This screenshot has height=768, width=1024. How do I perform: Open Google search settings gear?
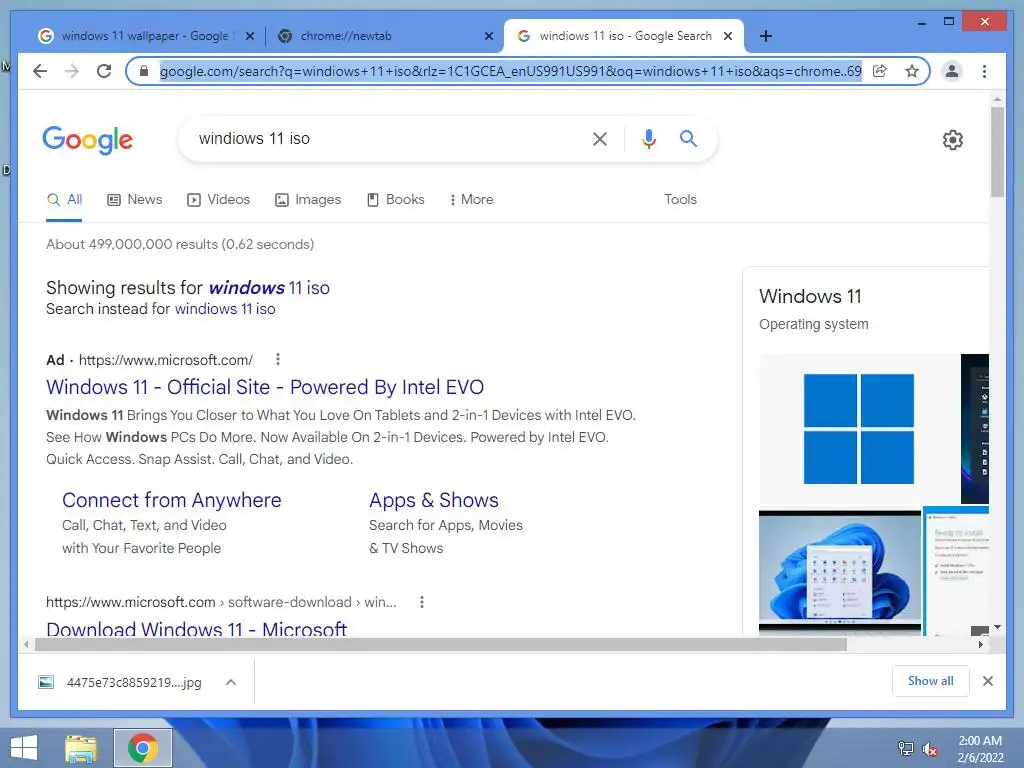[x=953, y=139]
